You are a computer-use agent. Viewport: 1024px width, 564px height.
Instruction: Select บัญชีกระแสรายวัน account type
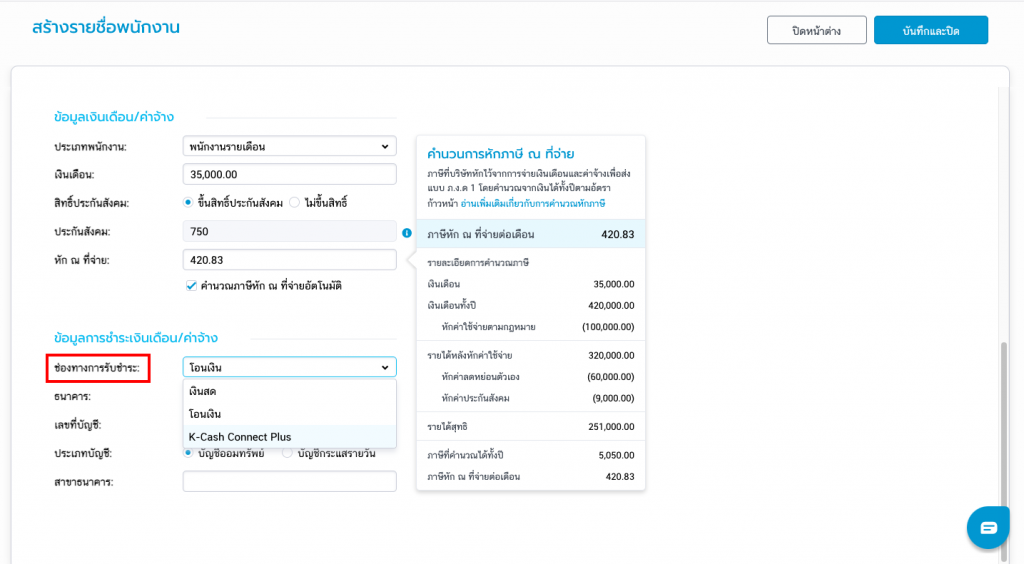(288, 453)
